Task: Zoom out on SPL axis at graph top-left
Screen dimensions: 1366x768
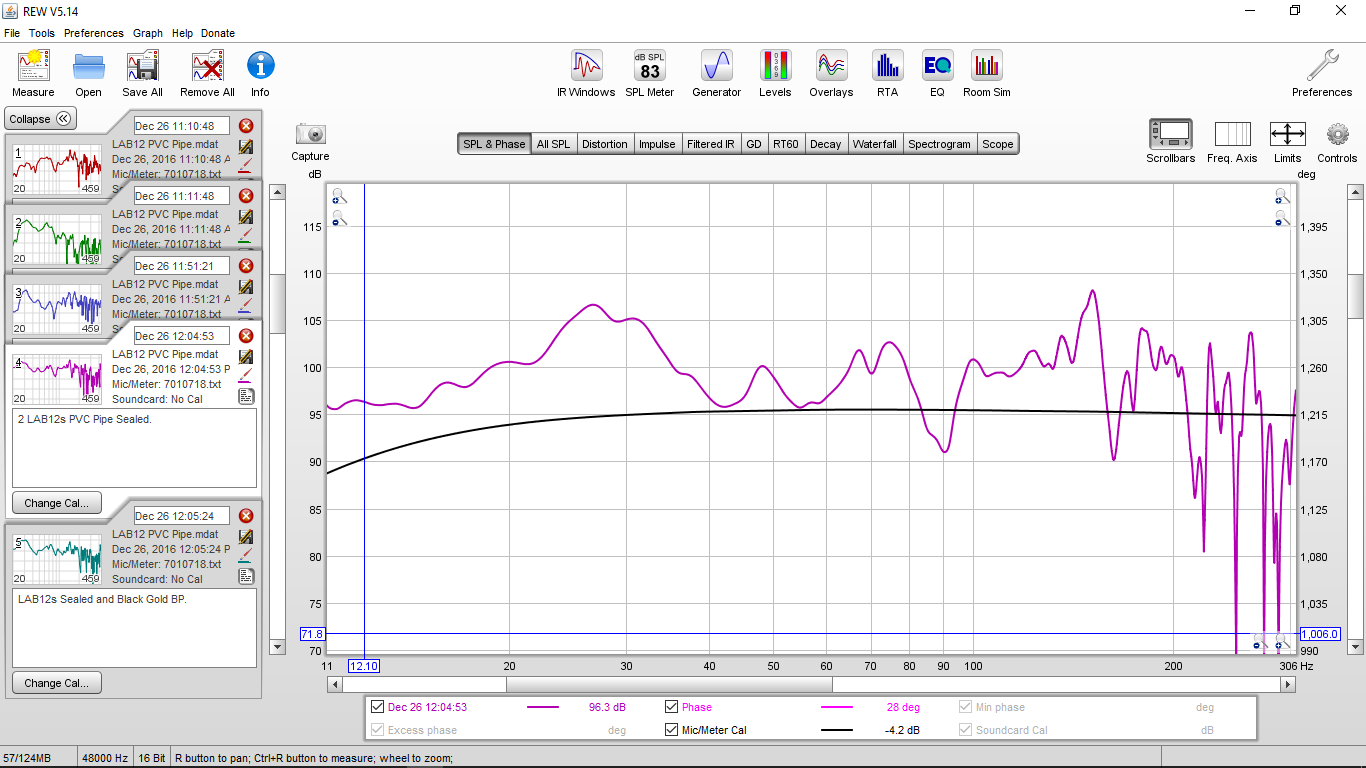Action: [x=339, y=218]
